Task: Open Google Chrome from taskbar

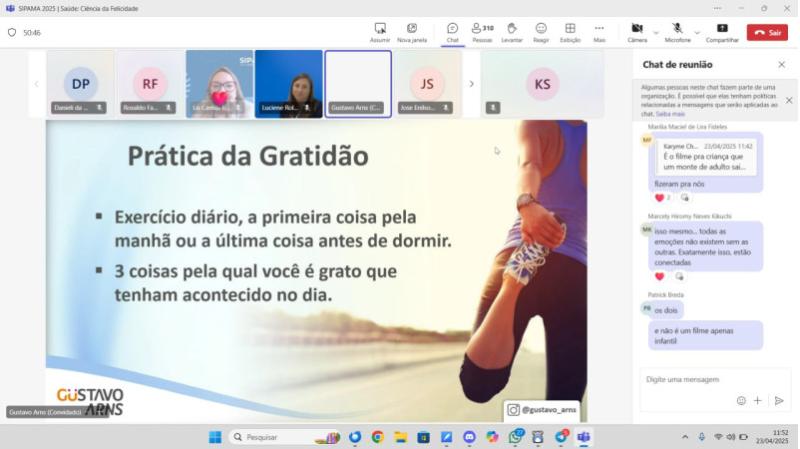Action: tap(378, 437)
